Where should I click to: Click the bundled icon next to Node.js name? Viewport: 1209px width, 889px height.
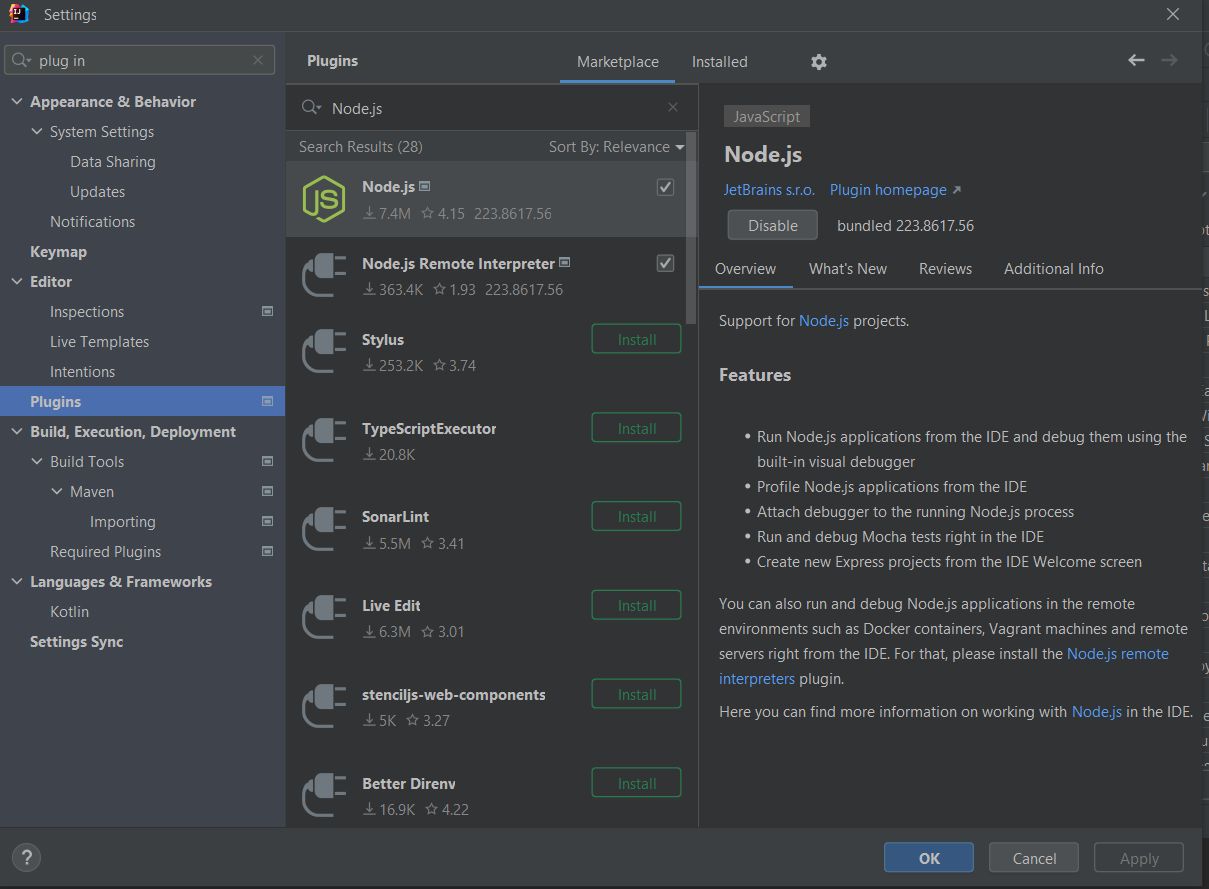(x=425, y=186)
